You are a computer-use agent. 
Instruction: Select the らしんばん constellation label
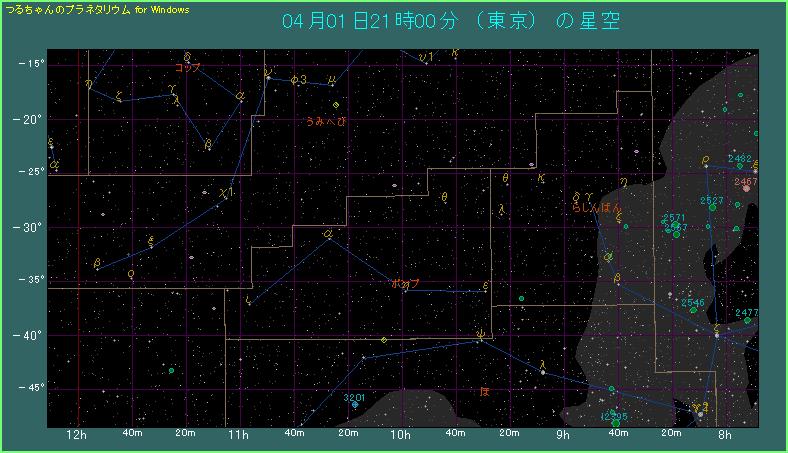pyautogui.click(x=596, y=209)
